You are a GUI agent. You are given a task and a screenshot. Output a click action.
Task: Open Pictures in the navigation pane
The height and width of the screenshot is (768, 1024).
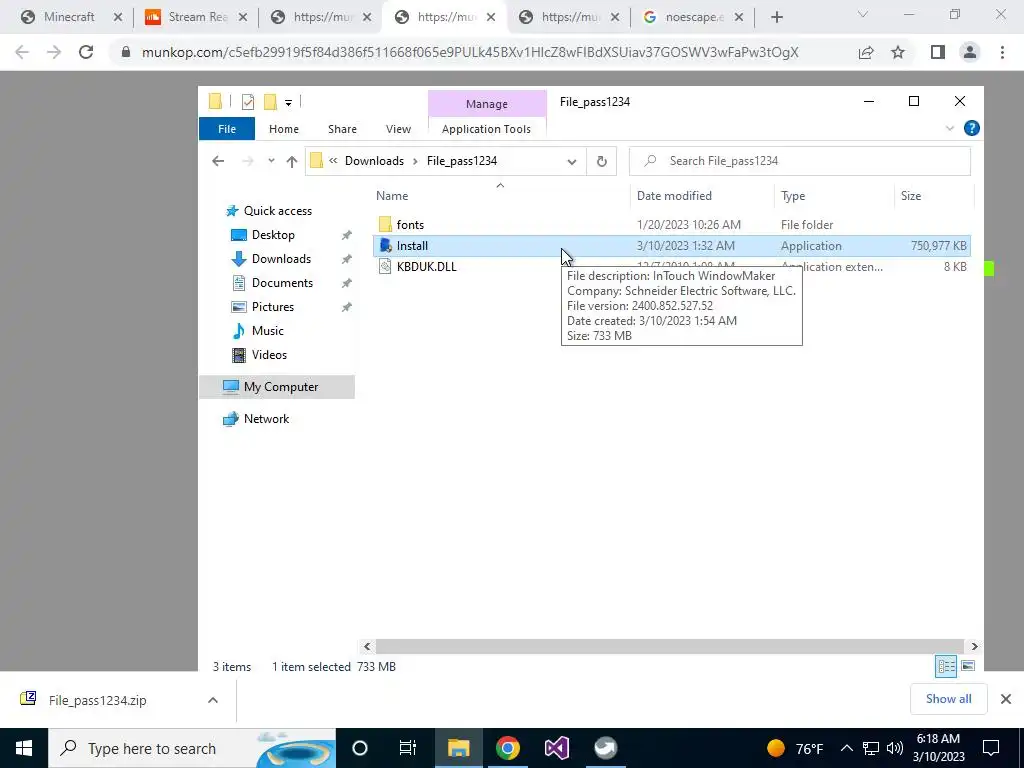pos(272,307)
